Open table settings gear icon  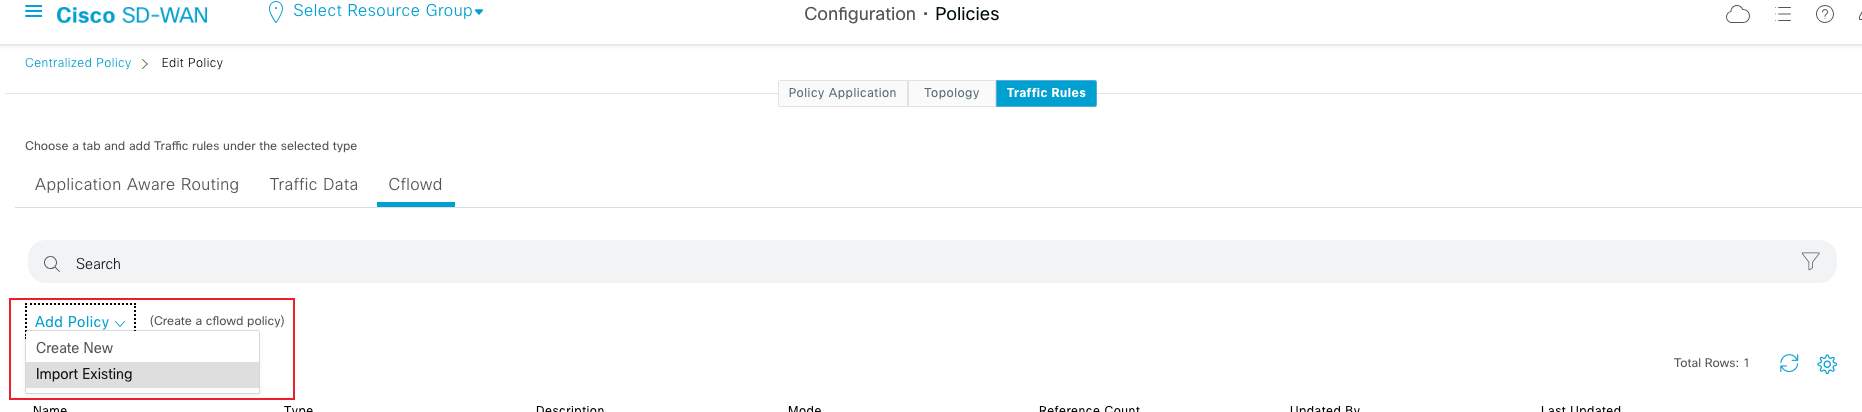(1827, 364)
